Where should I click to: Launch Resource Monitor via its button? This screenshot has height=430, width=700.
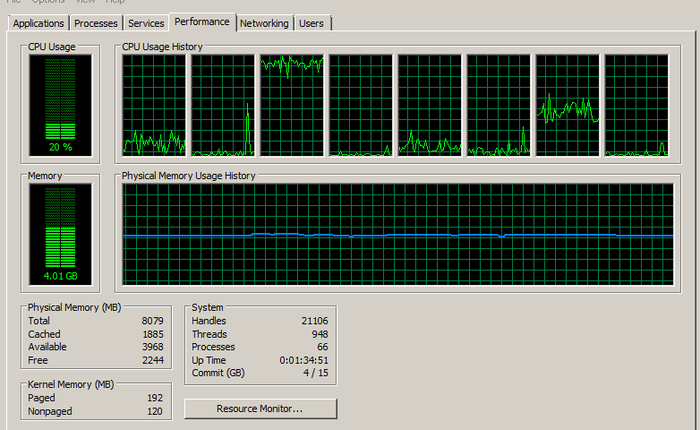tap(260, 408)
